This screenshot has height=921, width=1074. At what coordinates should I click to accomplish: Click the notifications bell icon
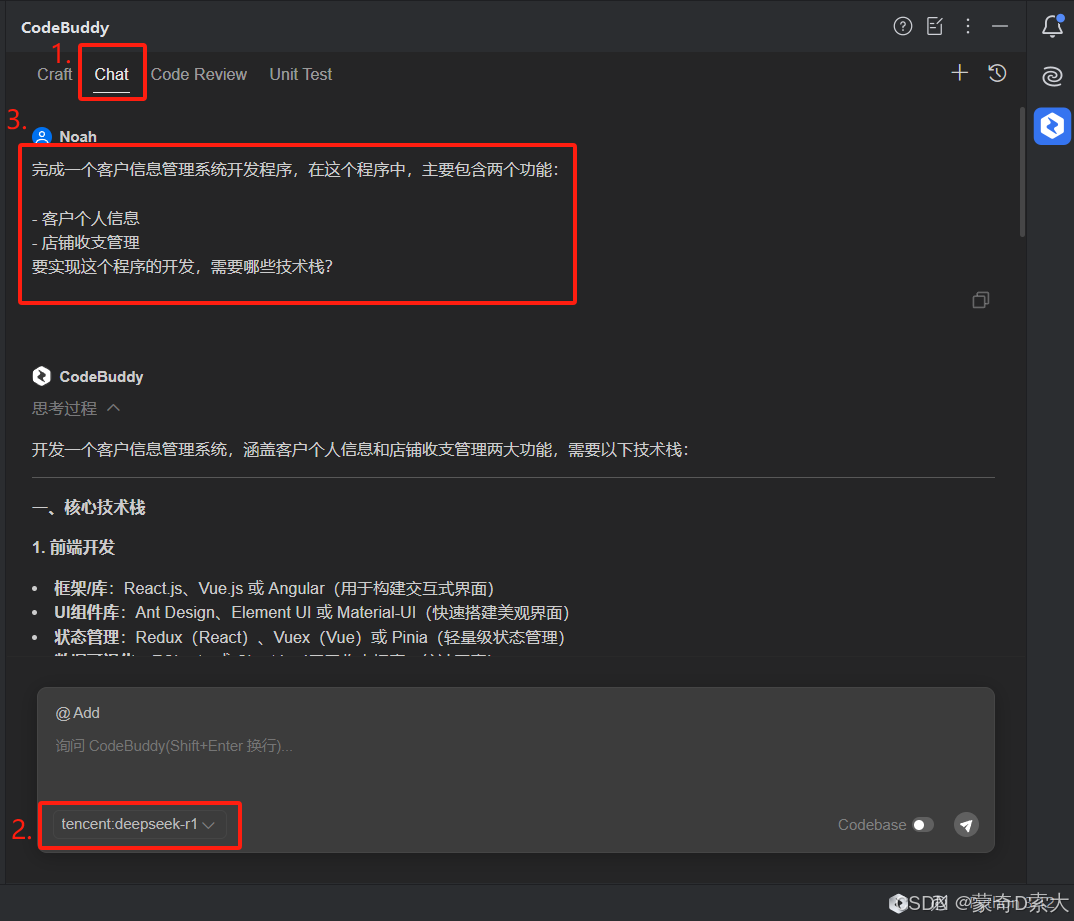pyautogui.click(x=1052, y=26)
